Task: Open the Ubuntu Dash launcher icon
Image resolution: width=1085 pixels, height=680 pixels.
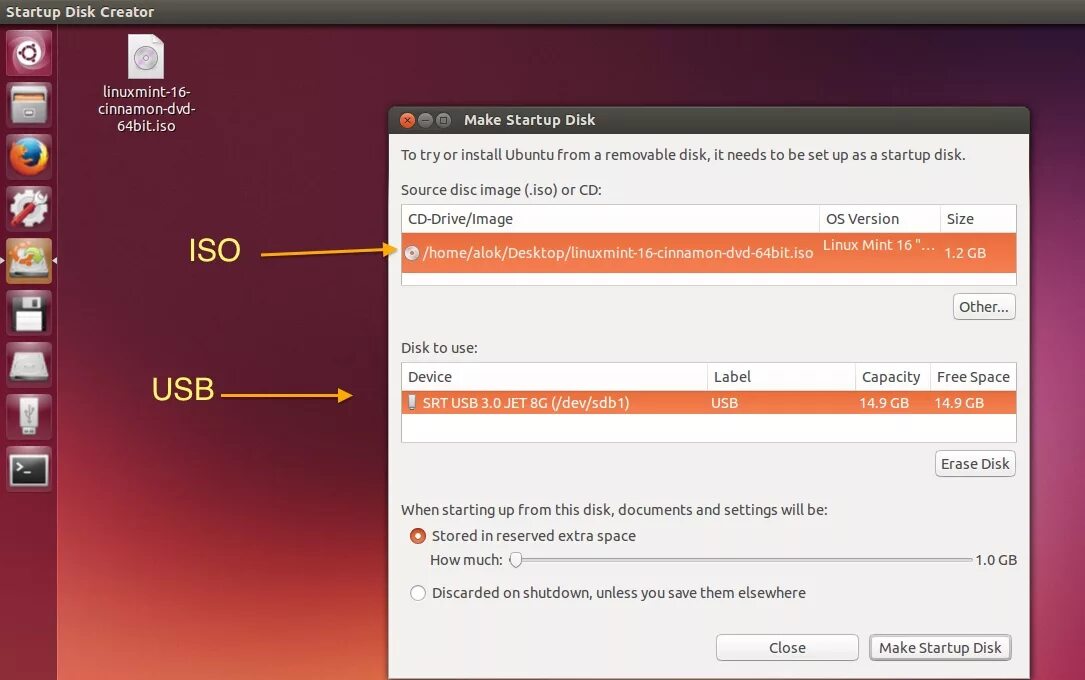Action: coord(28,53)
